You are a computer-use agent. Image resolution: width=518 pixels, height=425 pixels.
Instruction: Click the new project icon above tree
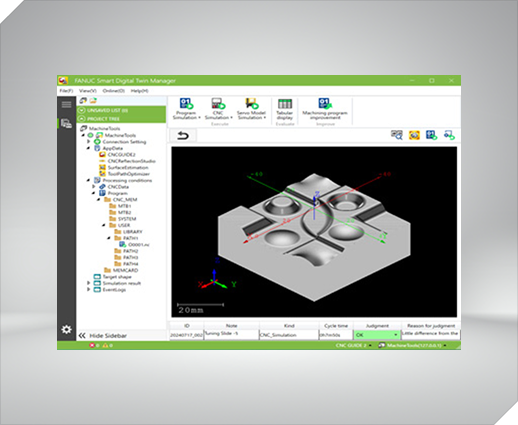pyautogui.click(x=83, y=100)
